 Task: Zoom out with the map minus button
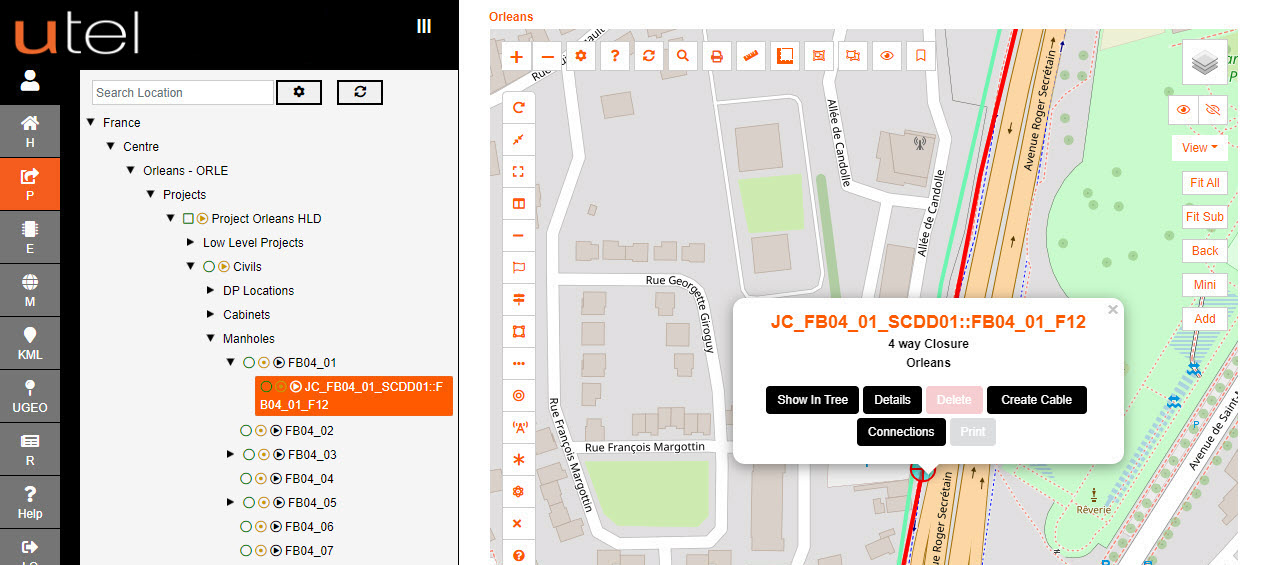[548, 56]
